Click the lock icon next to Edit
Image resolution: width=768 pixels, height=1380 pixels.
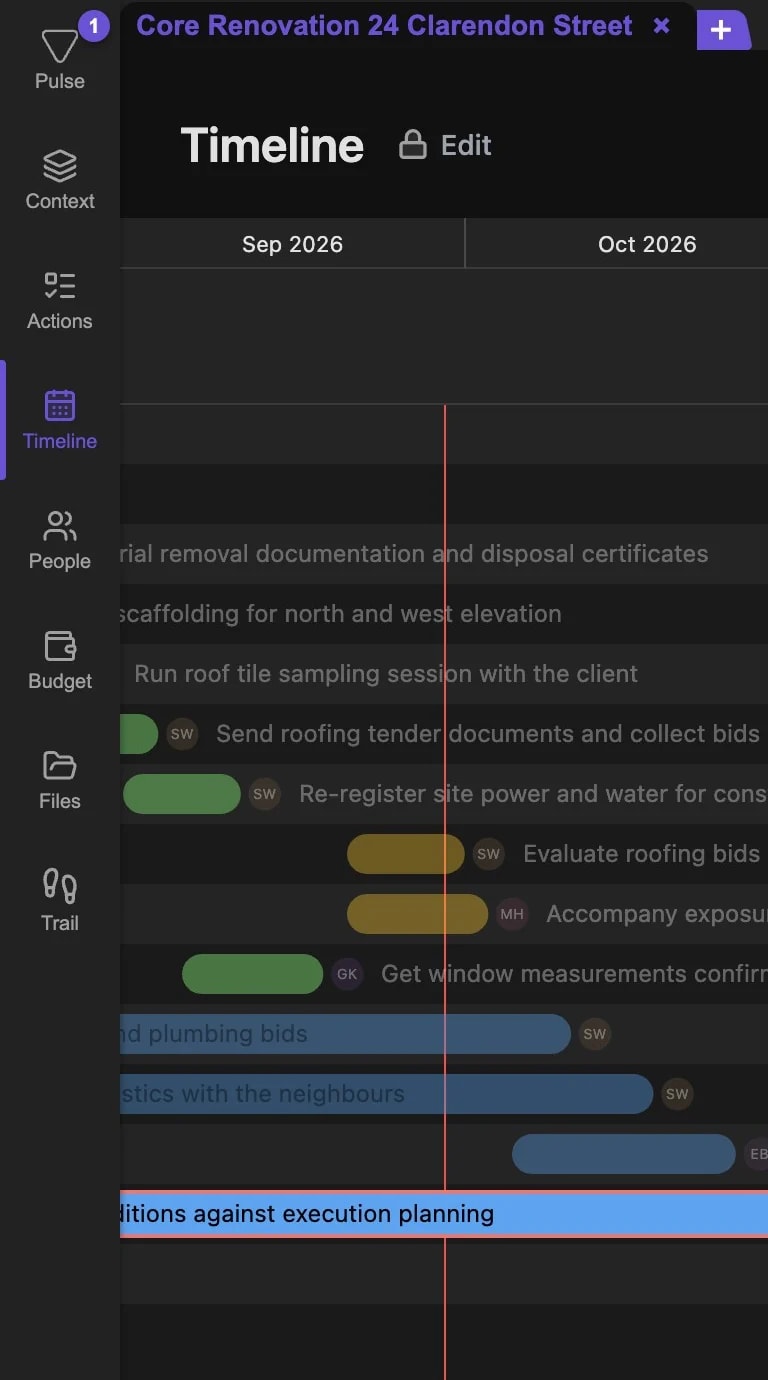pos(413,145)
